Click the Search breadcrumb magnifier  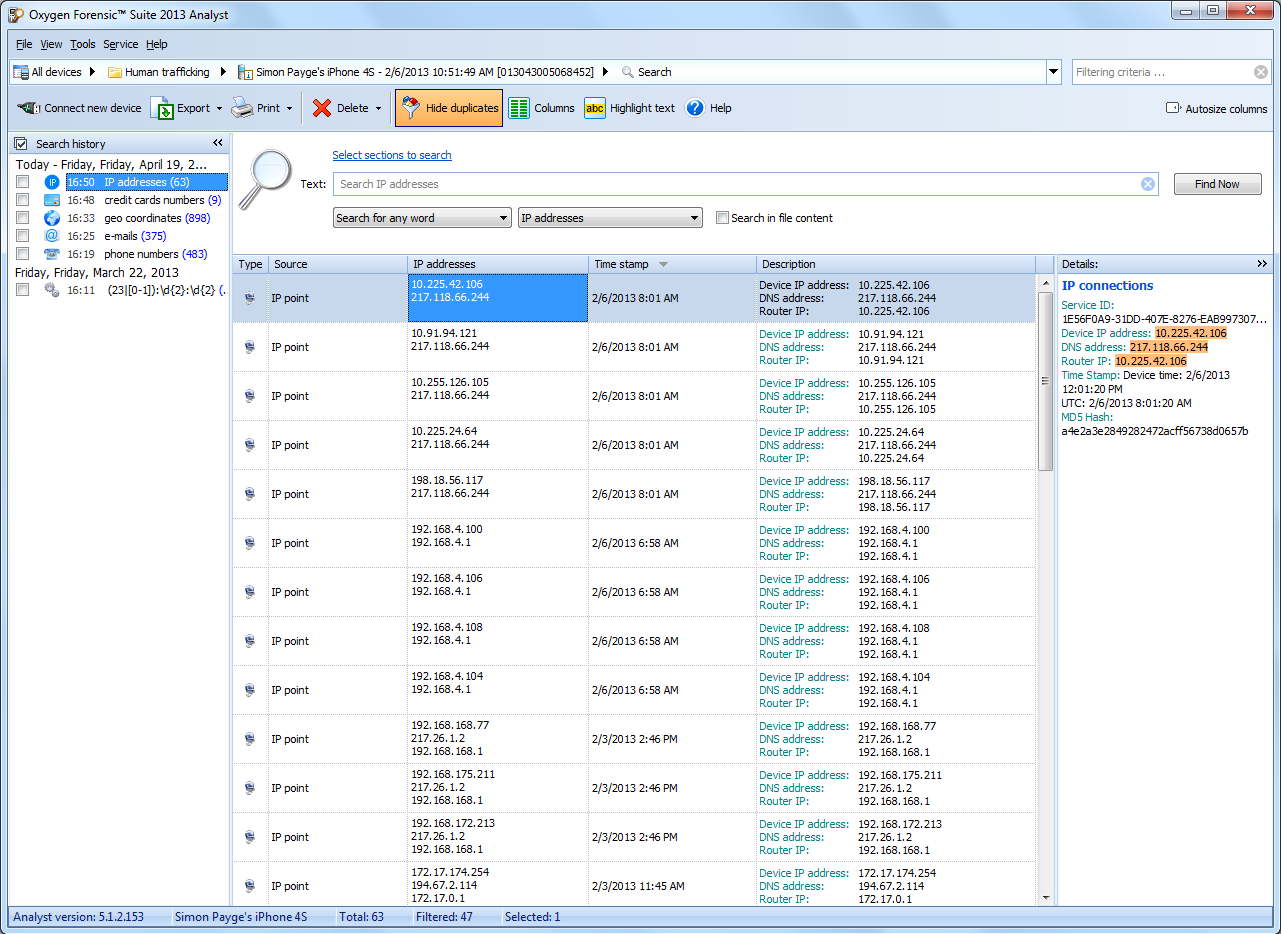click(x=628, y=72)
